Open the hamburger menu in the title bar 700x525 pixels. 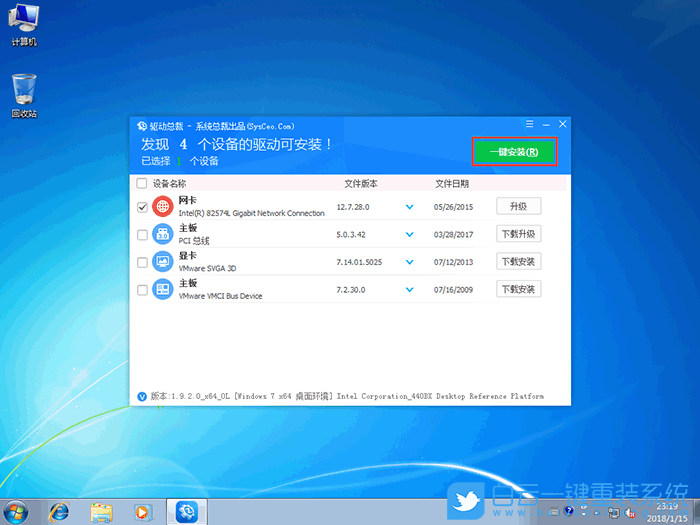[x=529, y=124]
